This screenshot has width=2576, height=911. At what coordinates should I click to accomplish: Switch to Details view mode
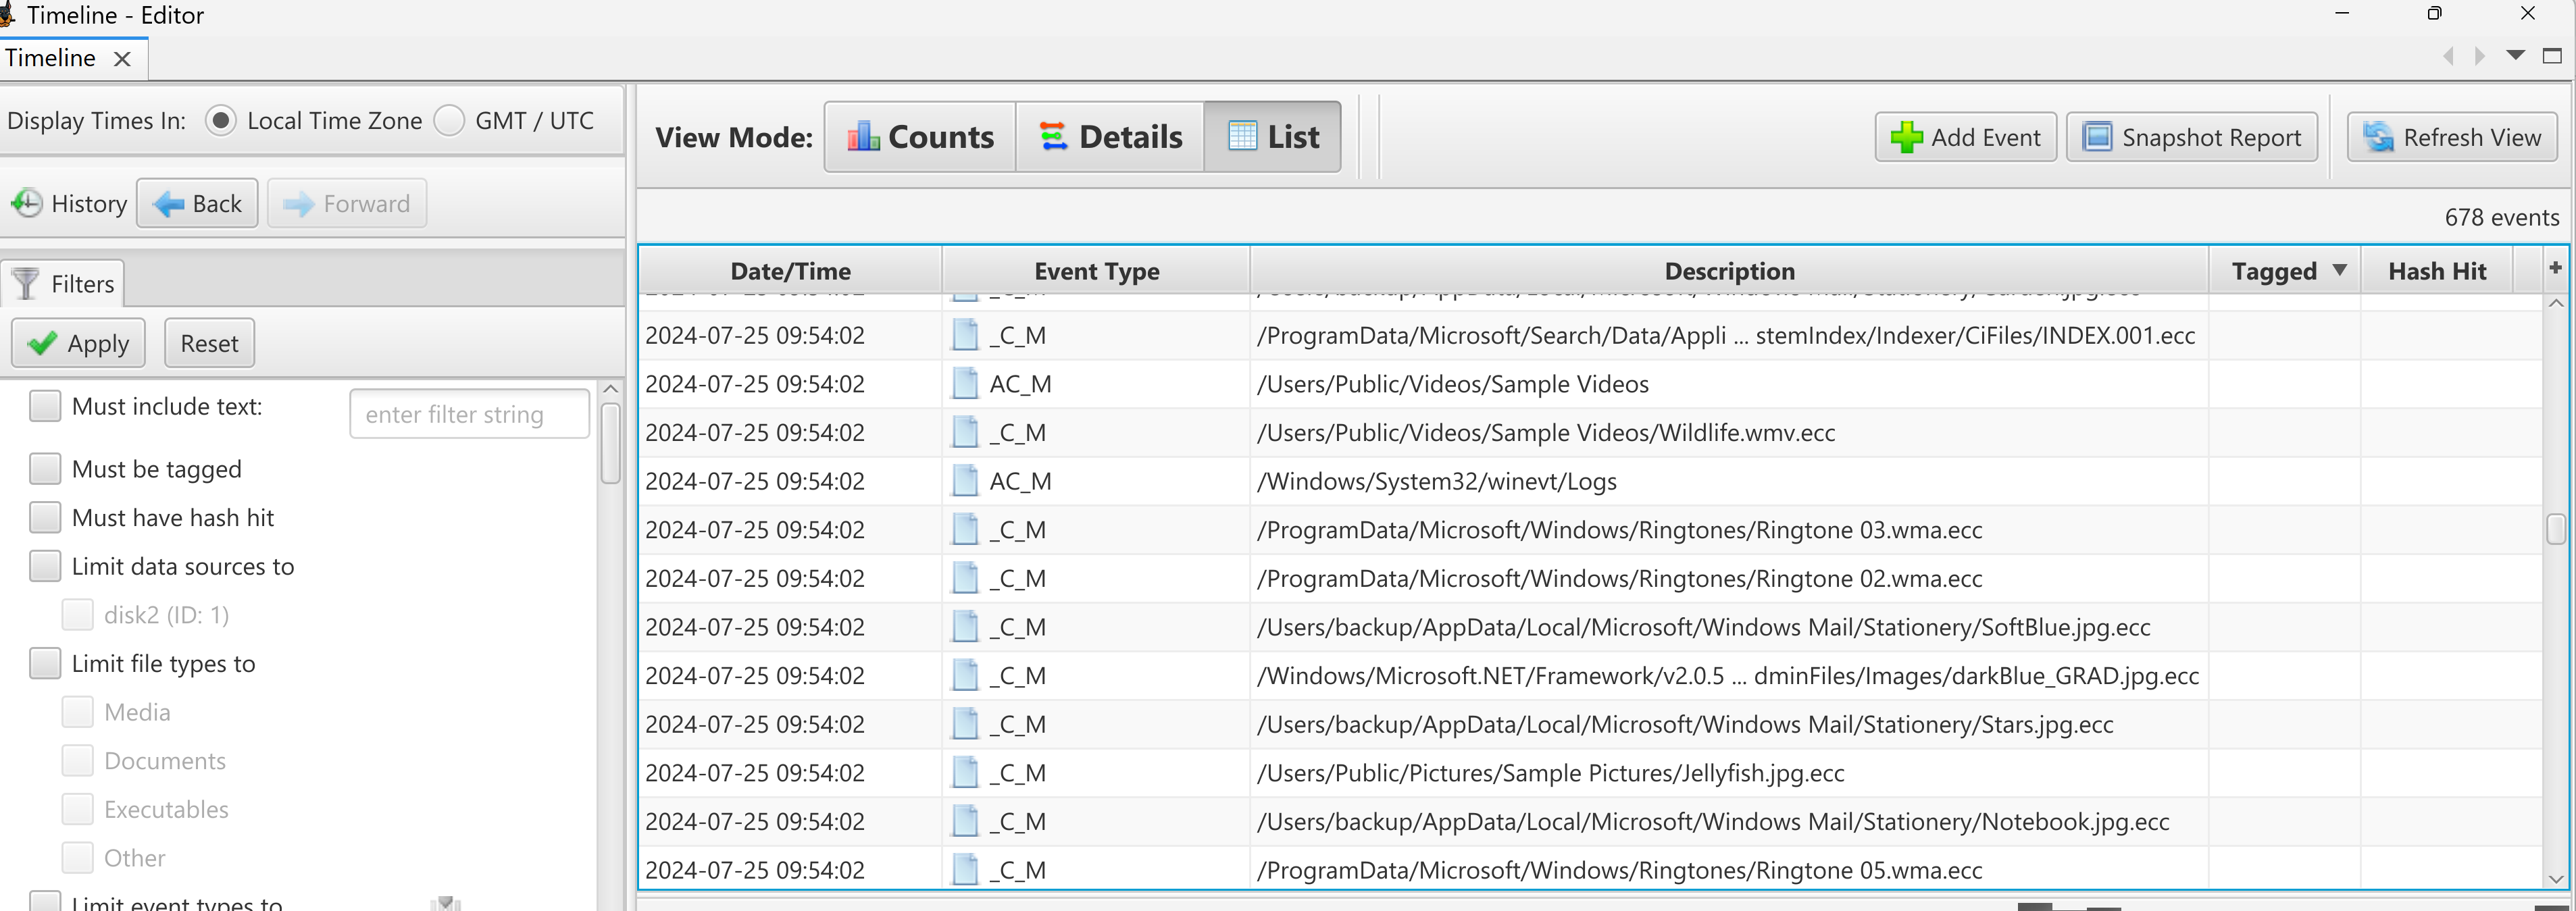pos(1110,137)
